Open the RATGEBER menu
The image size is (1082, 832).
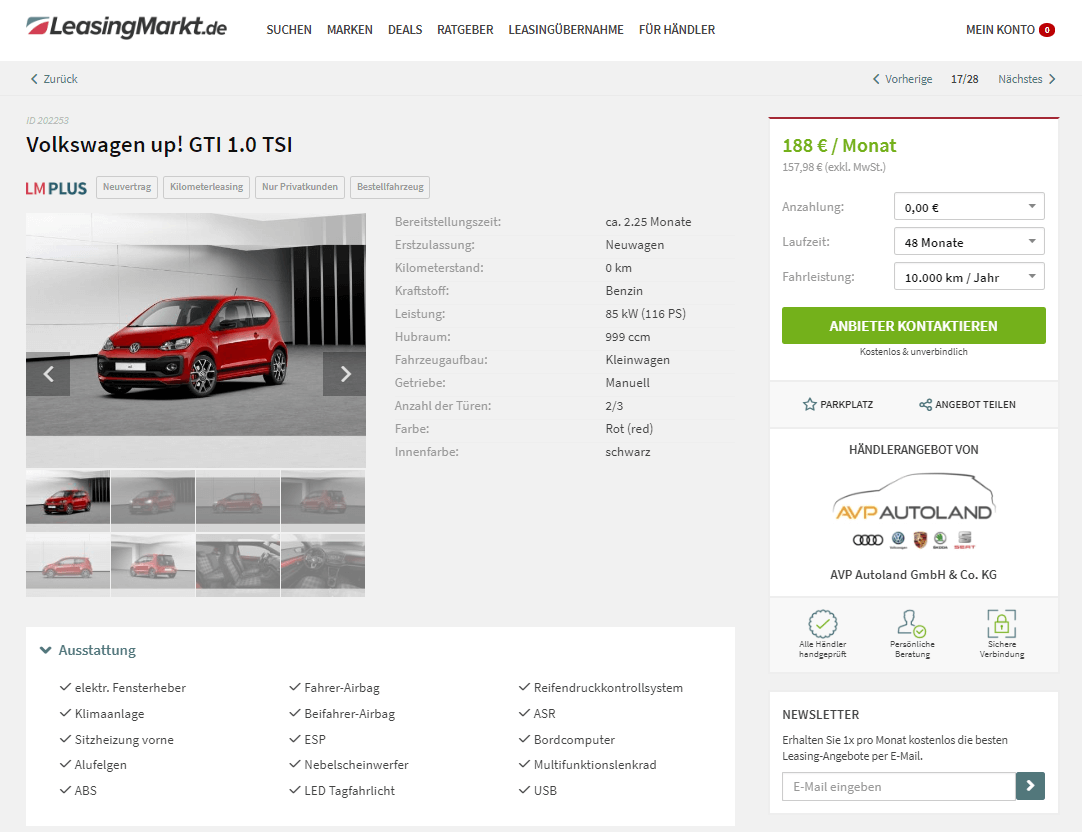[x=465, y=30]
